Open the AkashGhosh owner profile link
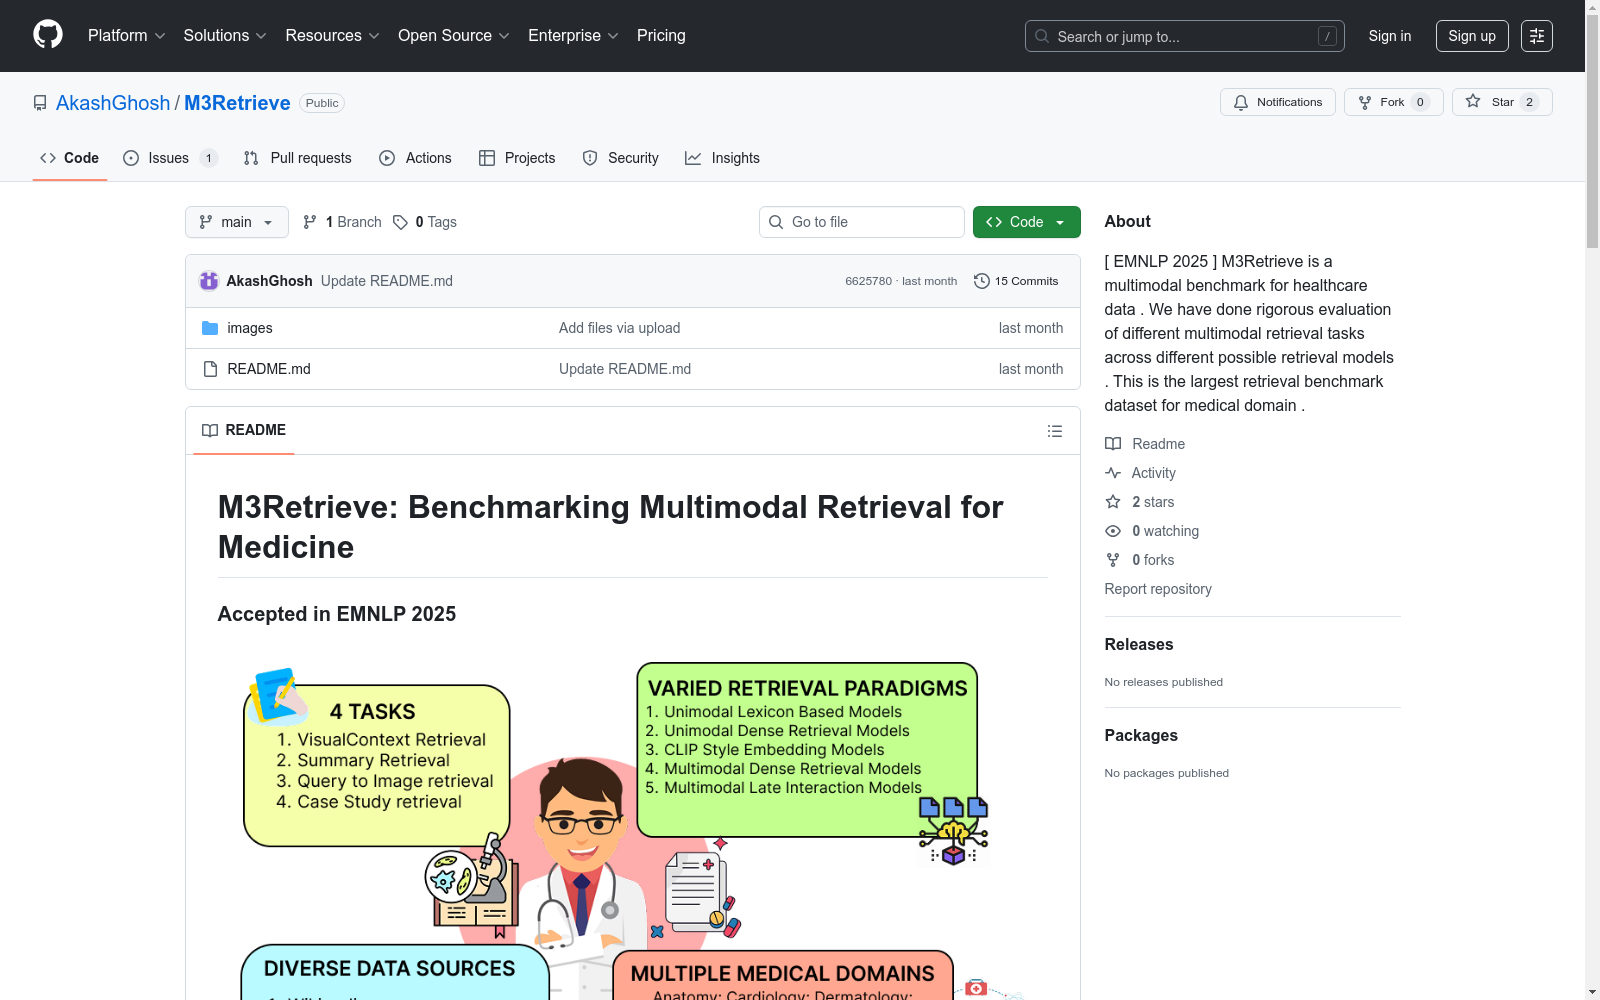Viewport: 1600px width, 1000px height. tap(113, 103)
